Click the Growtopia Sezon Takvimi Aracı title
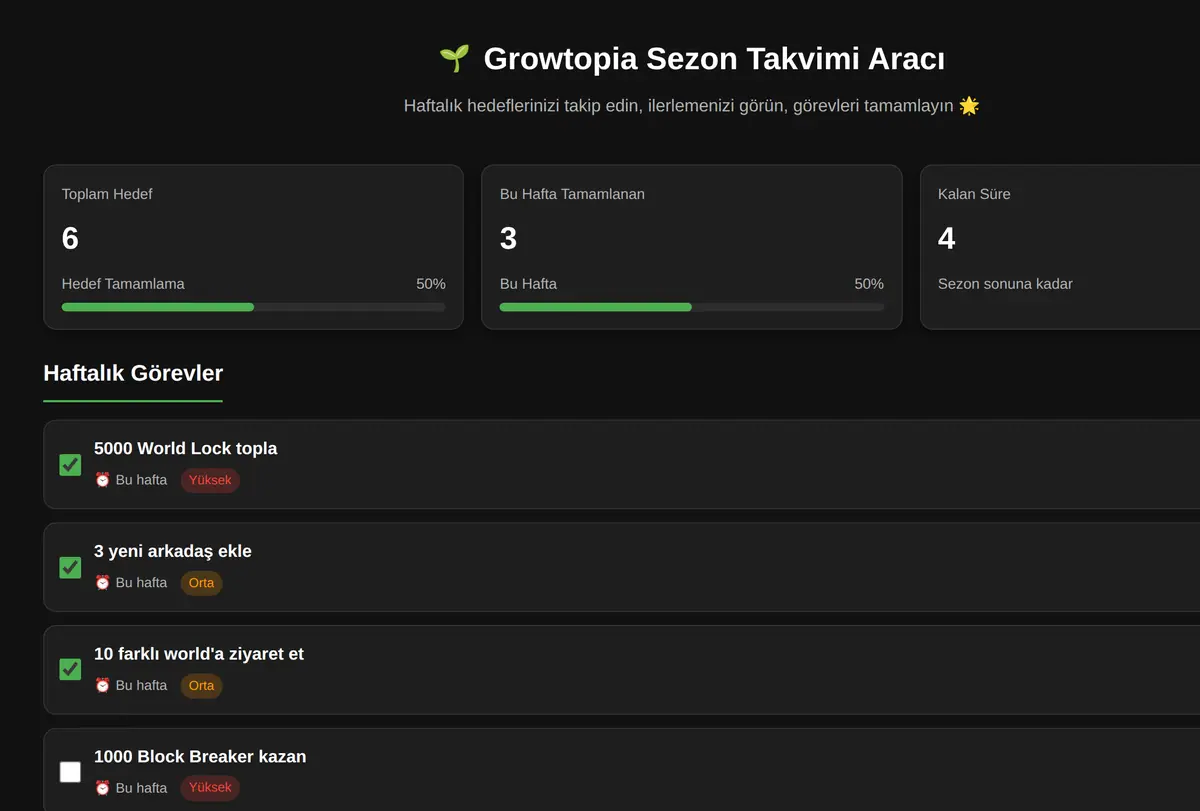 pos(714,59)
